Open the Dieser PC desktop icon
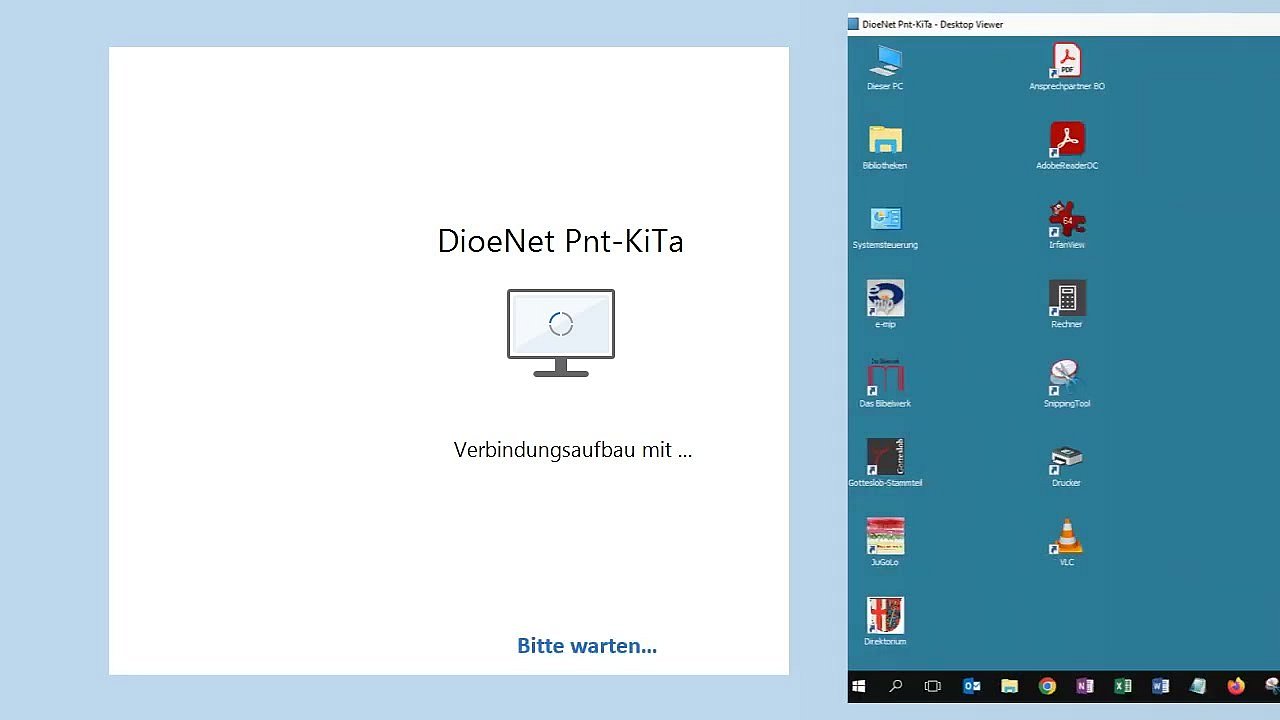This screenshot has height=720, width=1280. [x=885, y=62]
